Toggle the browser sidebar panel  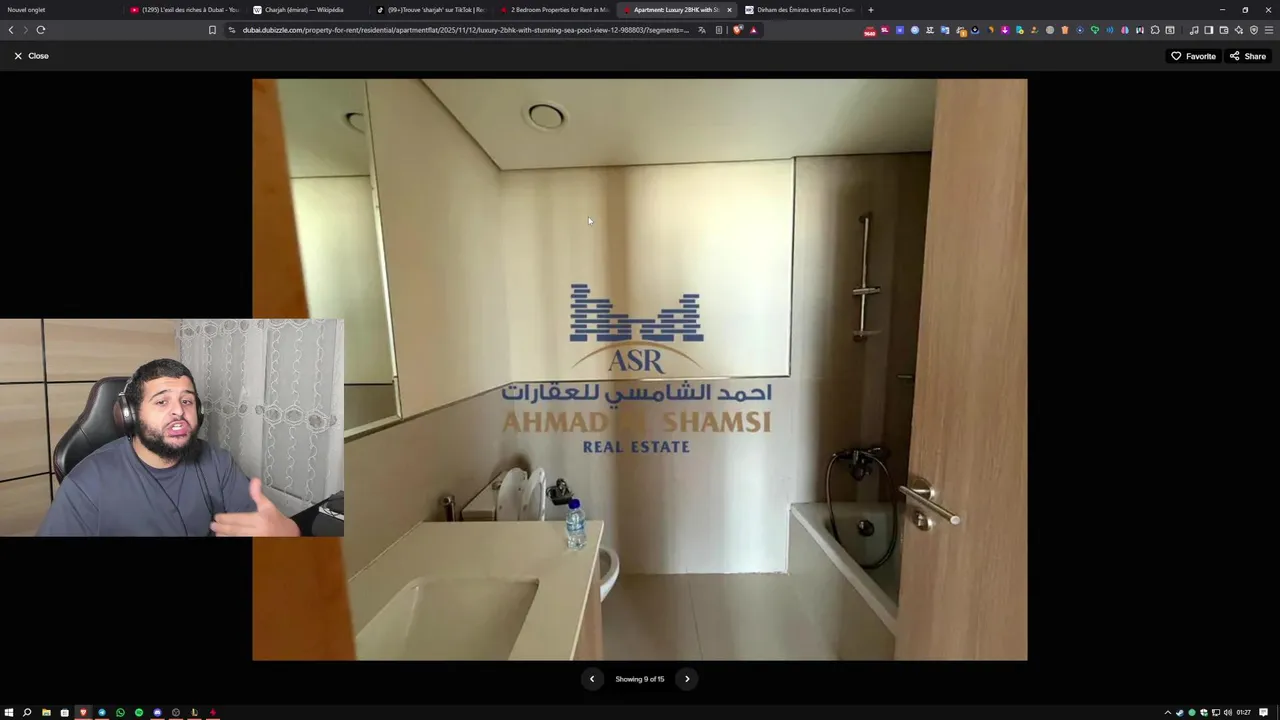[x=1208, y=30]
